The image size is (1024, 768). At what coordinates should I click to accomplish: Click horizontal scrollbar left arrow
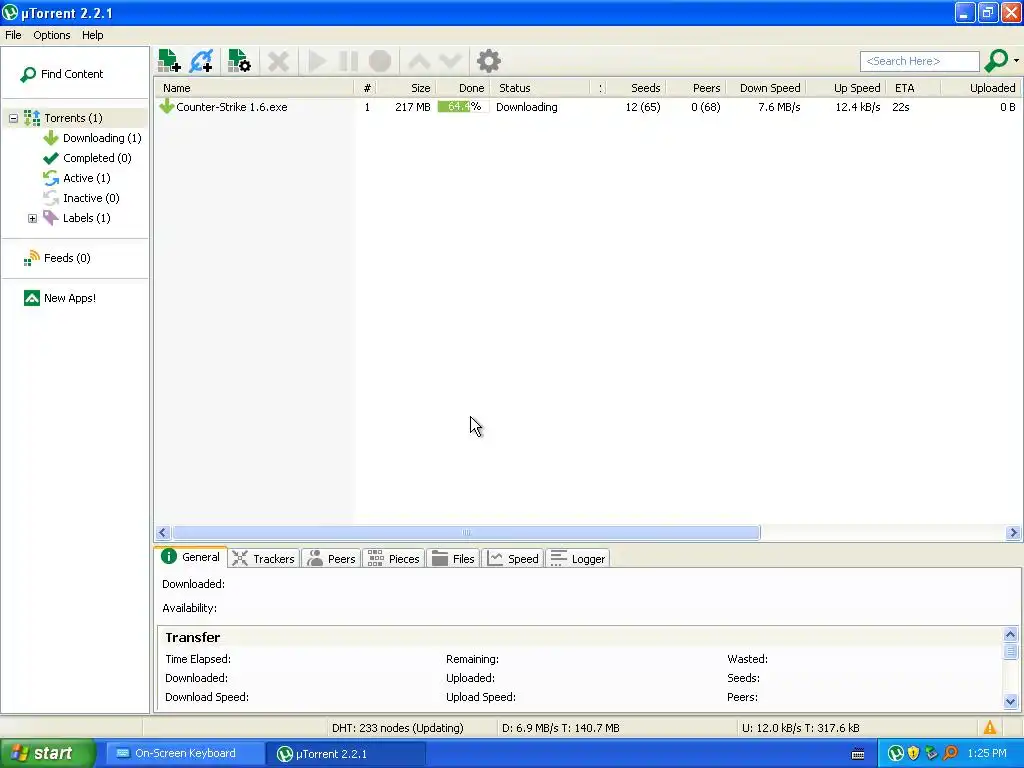[163, 533]
